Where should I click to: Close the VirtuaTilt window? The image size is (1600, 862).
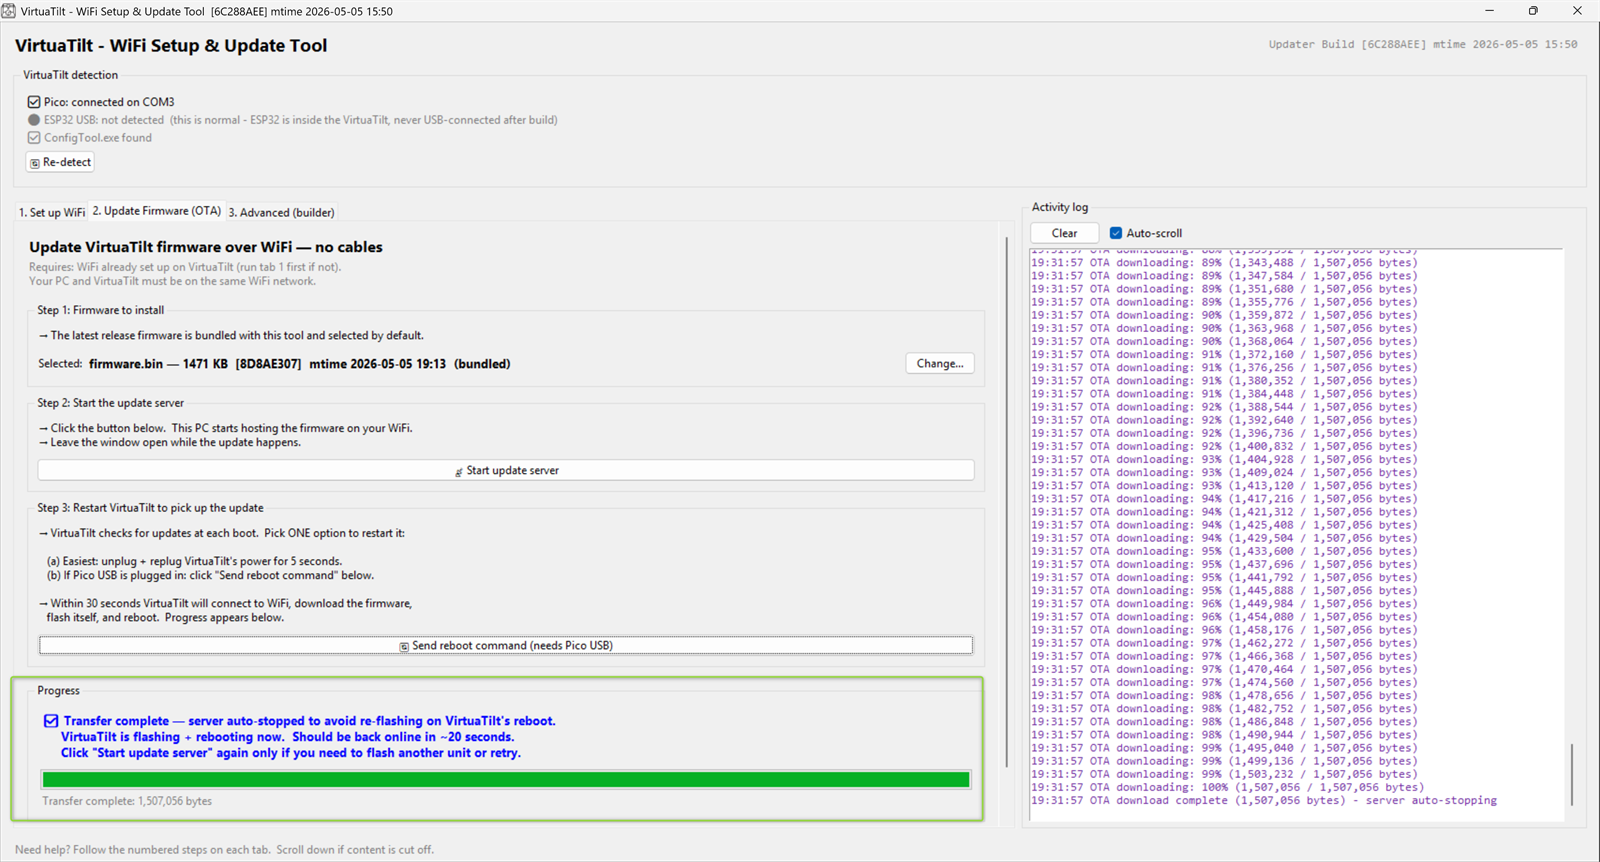tap(1577, 11)
